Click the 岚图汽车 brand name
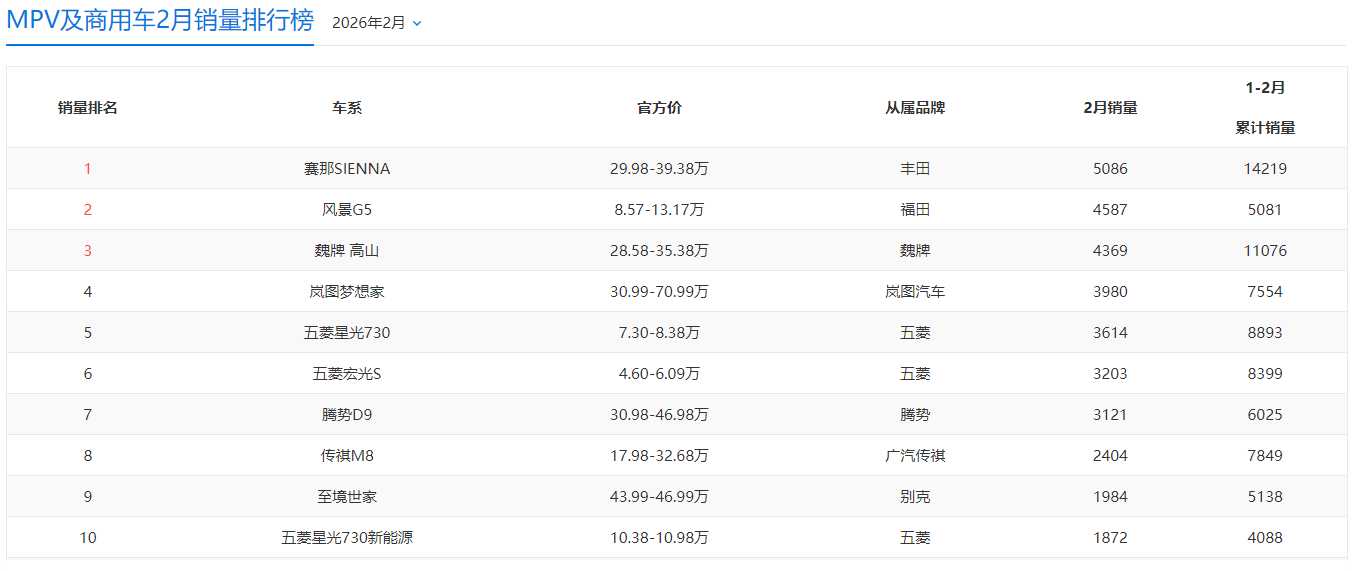This screenshot has height=571, width=1355. click(x=915, y=292)
